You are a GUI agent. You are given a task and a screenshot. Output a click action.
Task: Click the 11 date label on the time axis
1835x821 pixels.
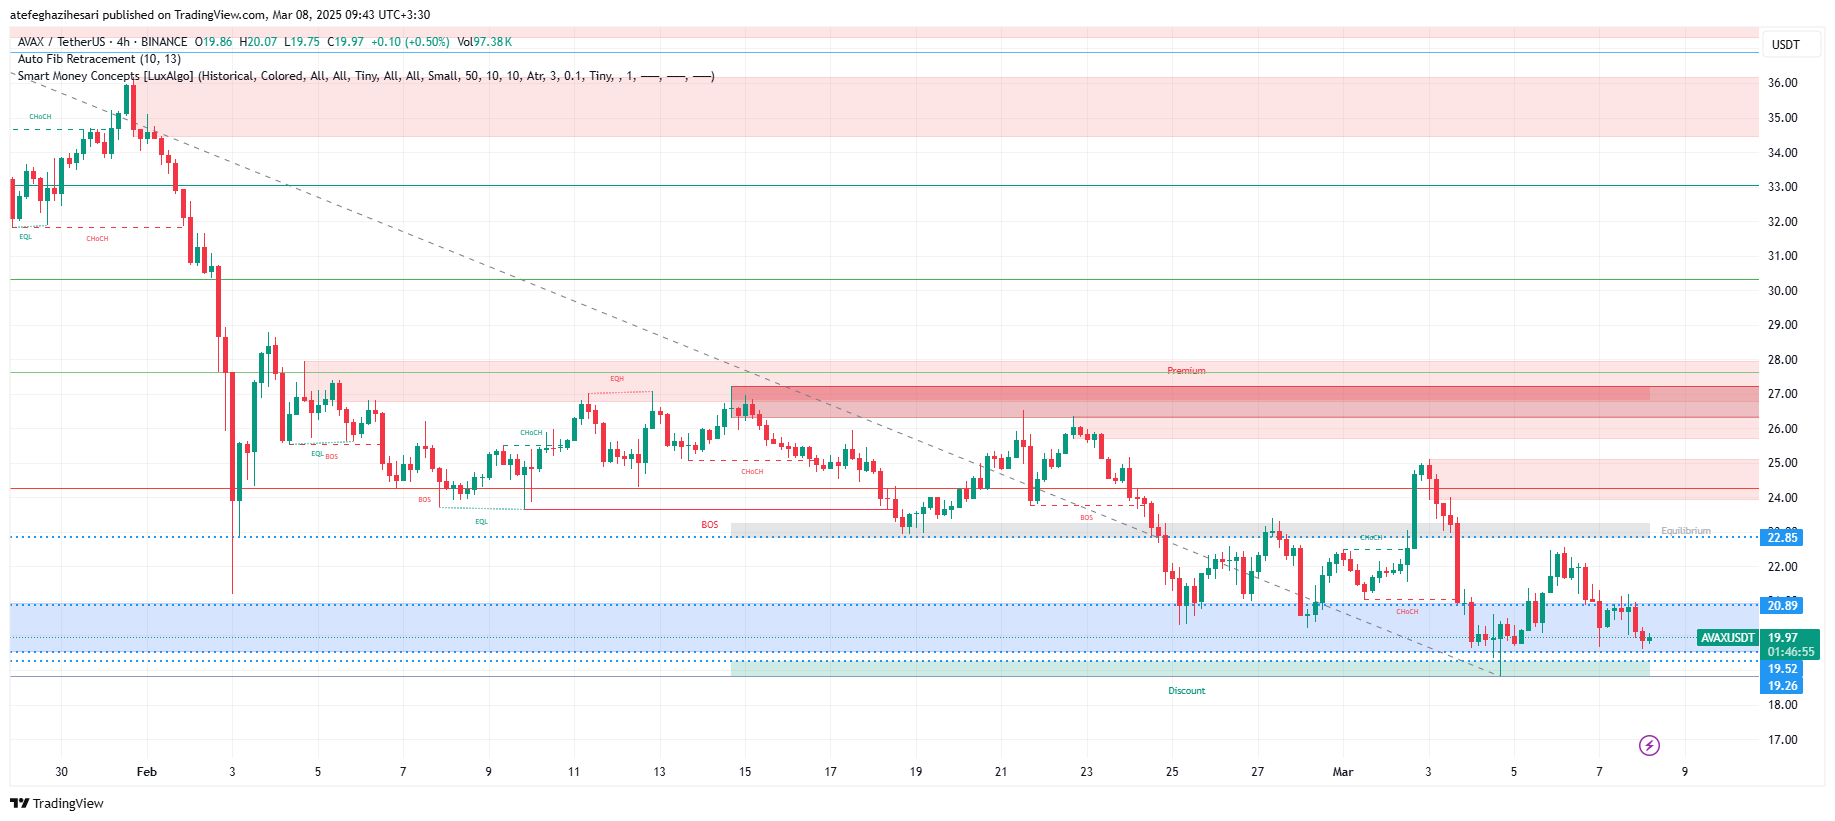[574, 772]
